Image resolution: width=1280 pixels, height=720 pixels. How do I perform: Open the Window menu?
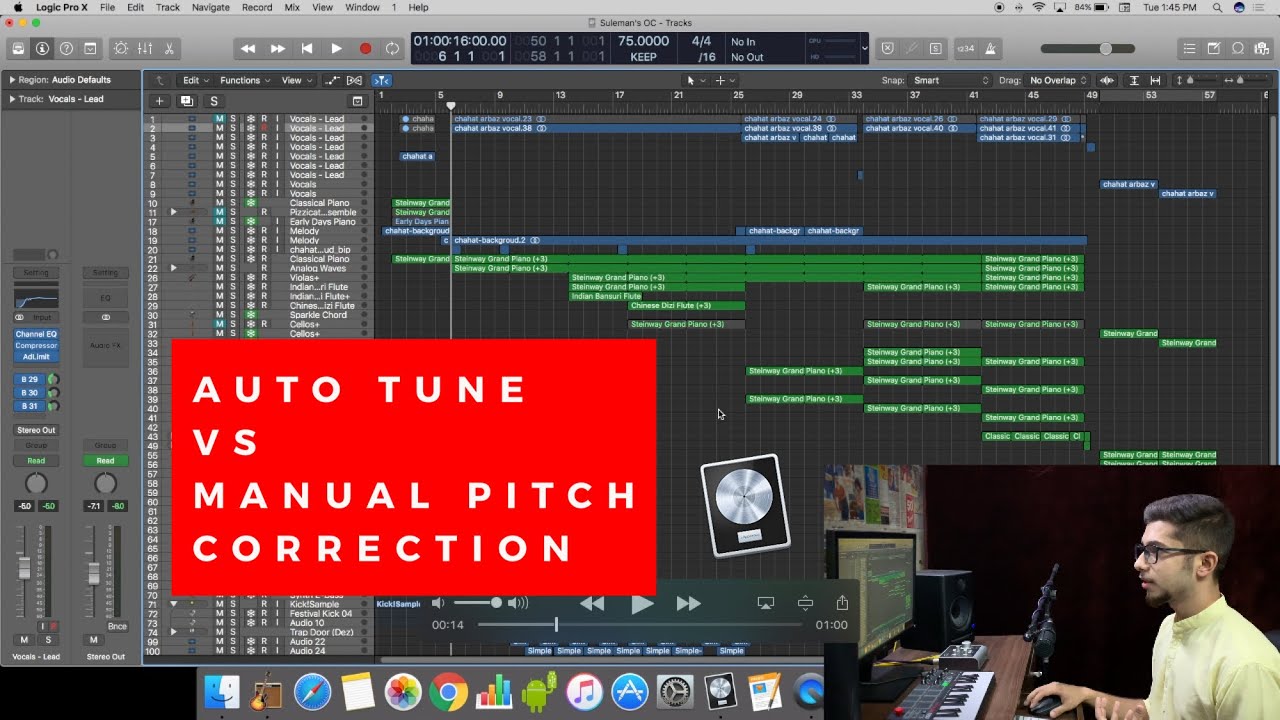click(x=362, y=7)
